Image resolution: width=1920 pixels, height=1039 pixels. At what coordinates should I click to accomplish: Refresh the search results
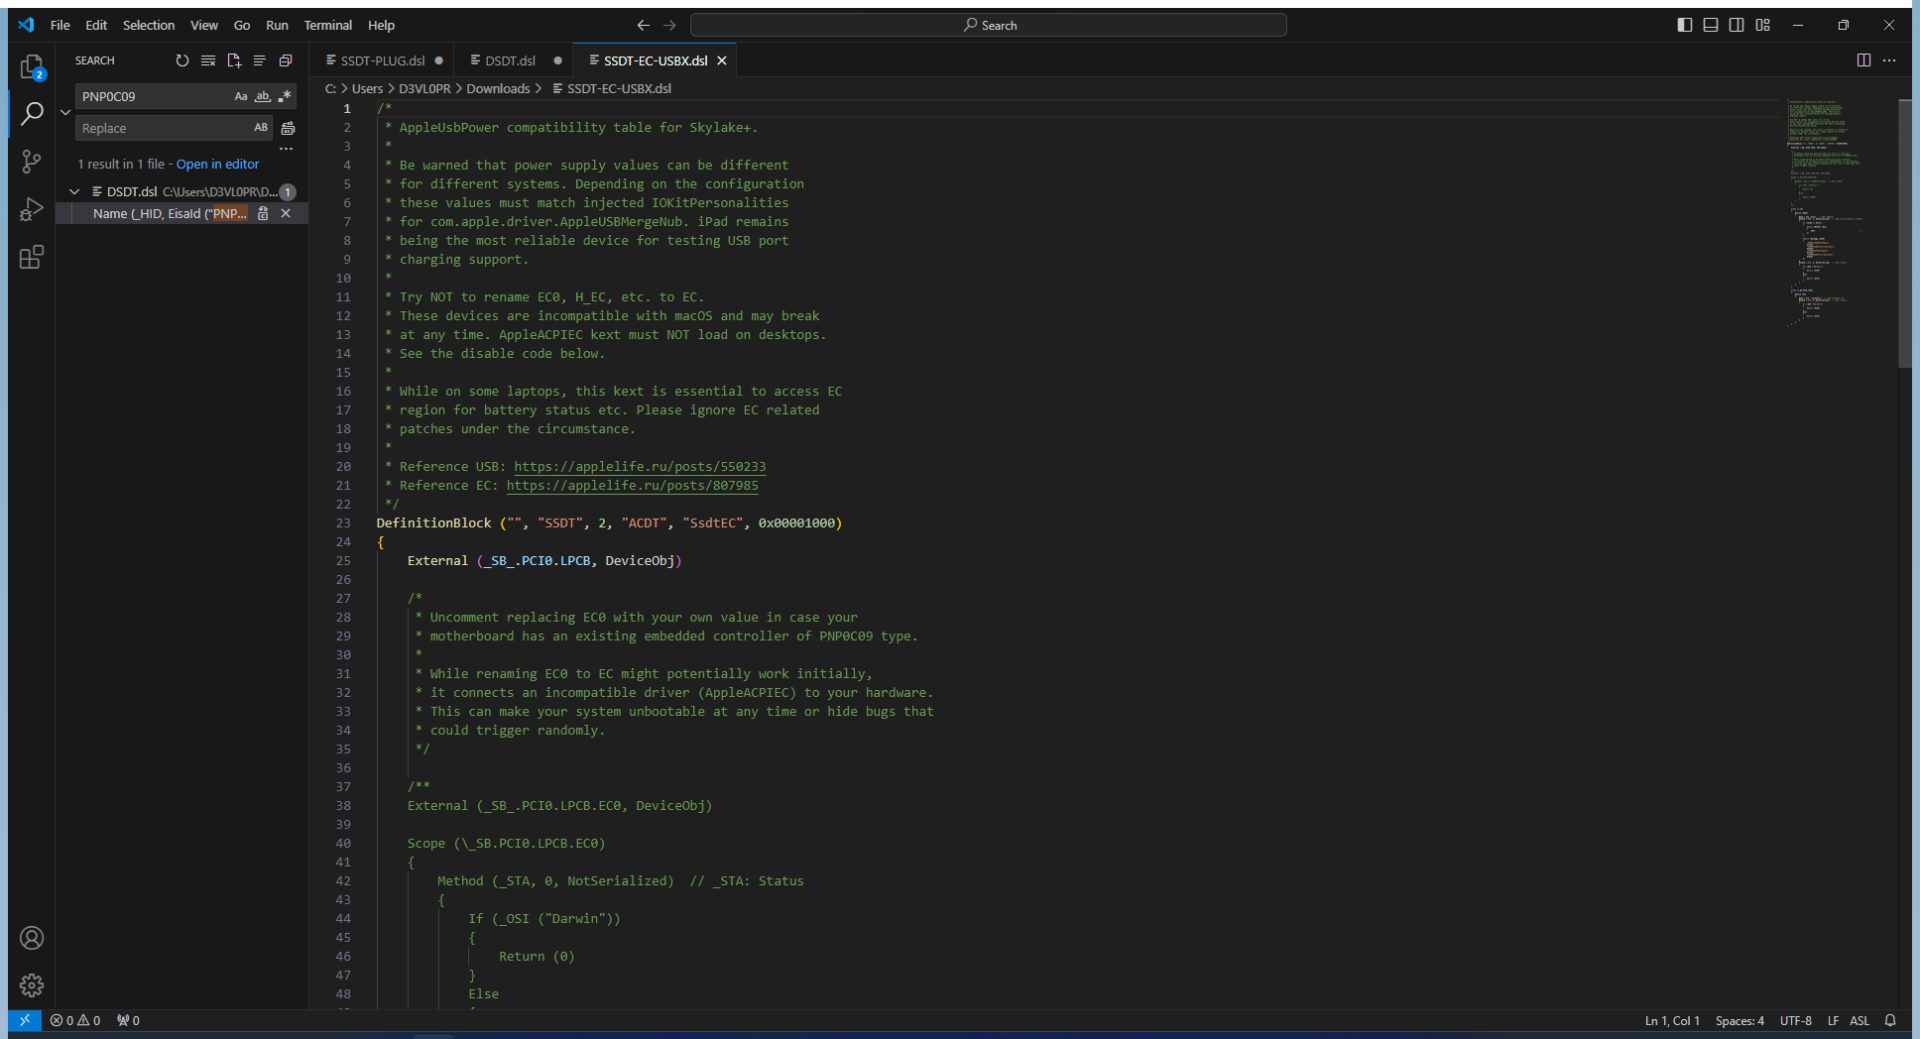pos(182,61)
